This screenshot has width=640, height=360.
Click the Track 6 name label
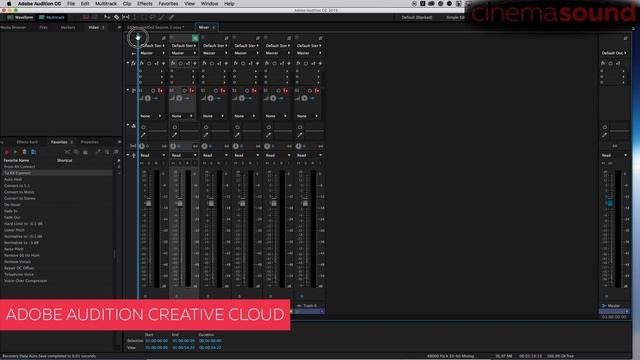310,305
